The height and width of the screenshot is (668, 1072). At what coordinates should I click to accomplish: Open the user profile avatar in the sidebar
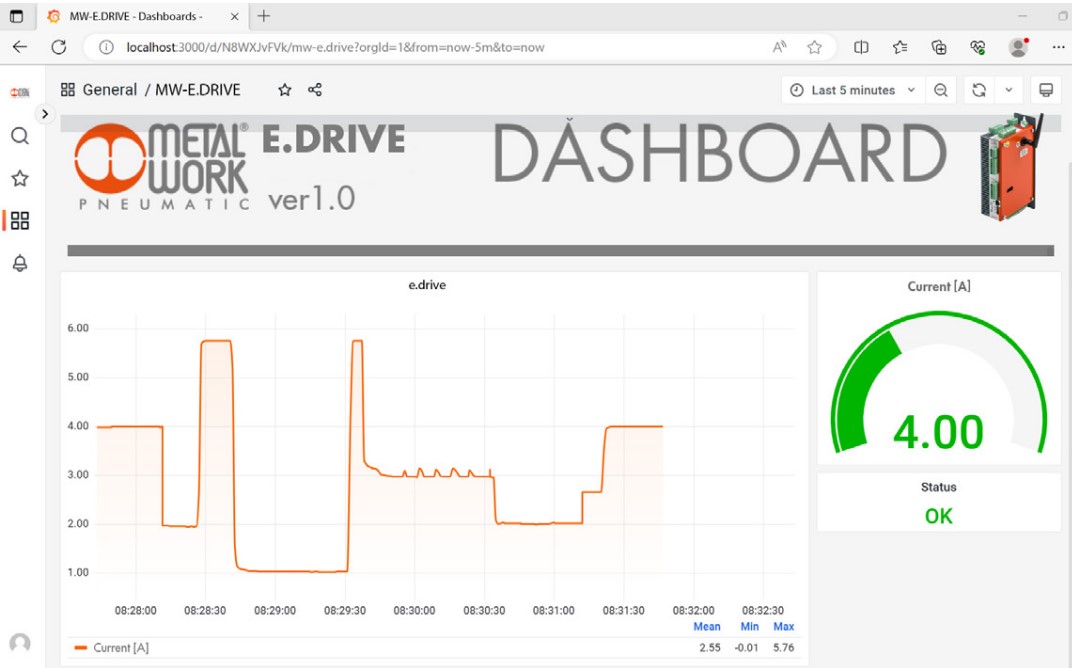coord(19,643)
